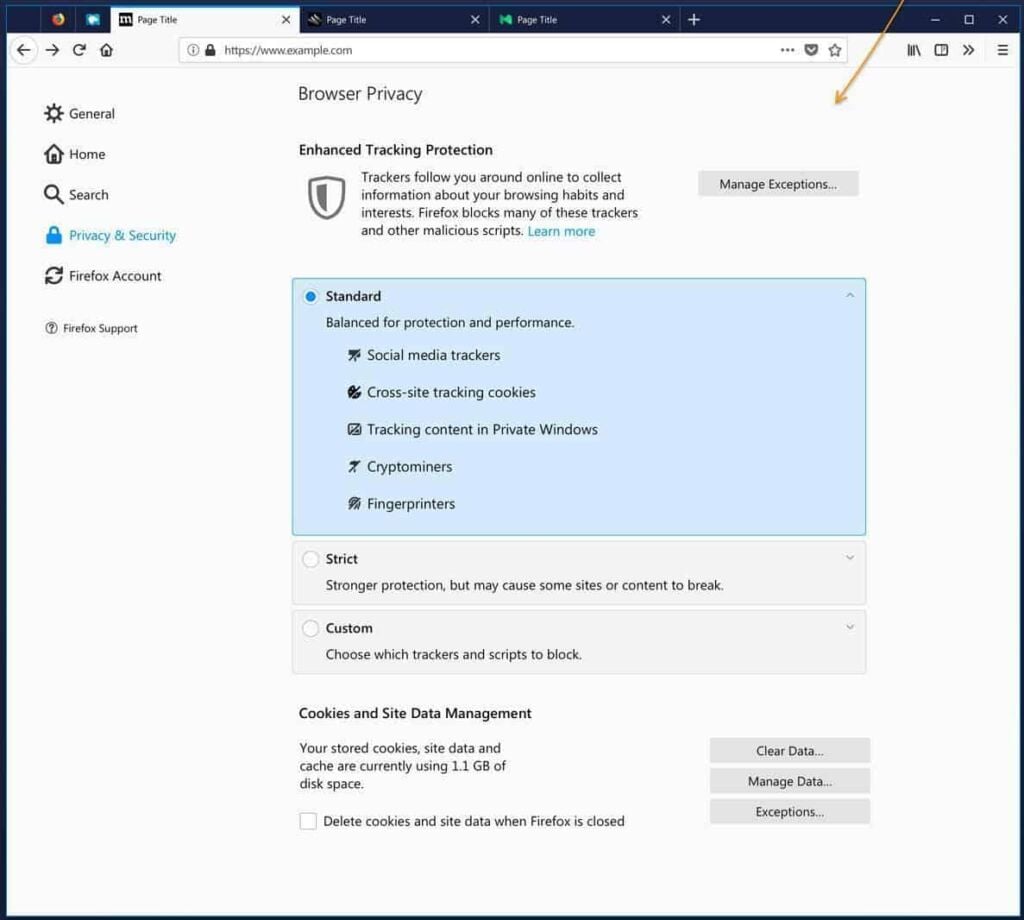Click the Pocket save icon
1024x920 pixels.
click(812, 50)
